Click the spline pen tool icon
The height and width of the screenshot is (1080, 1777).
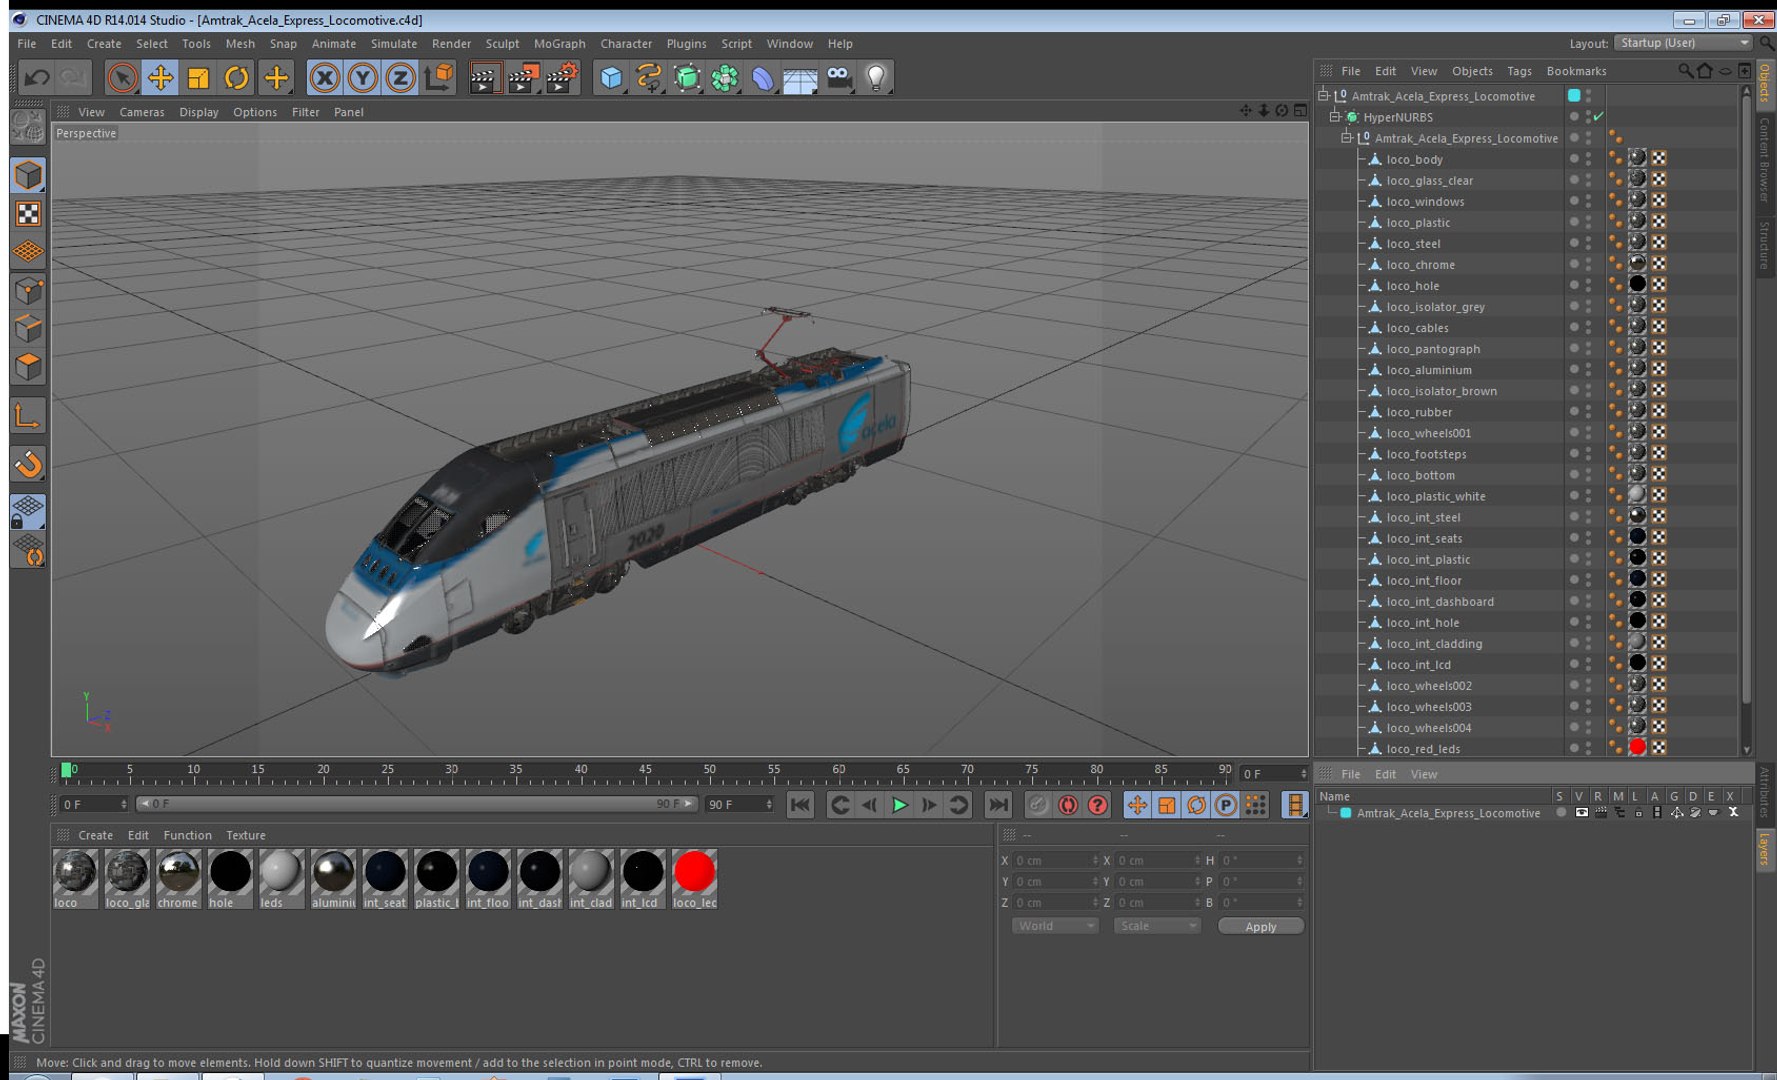[649, 77]
